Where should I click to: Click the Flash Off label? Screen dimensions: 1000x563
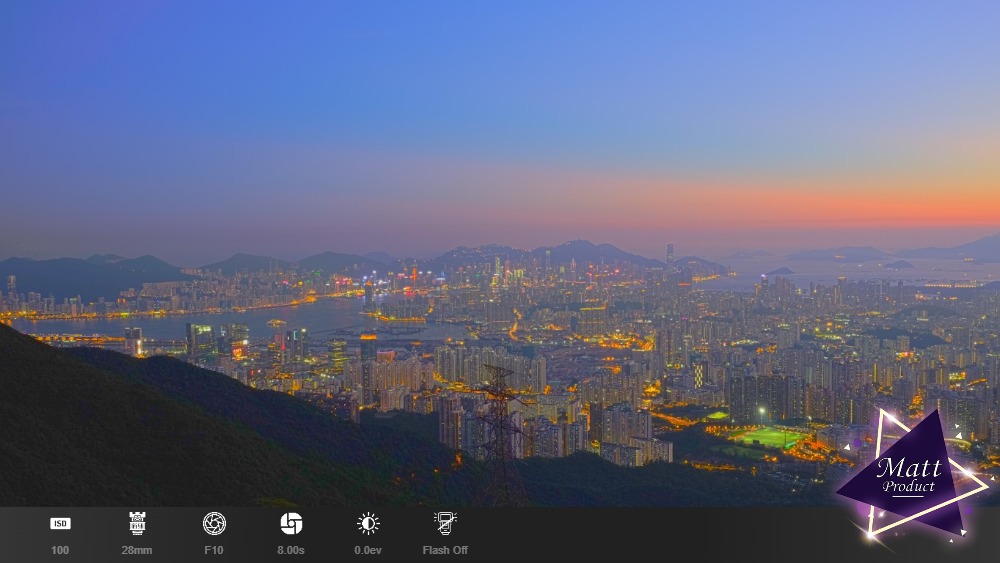coord(445,550)
